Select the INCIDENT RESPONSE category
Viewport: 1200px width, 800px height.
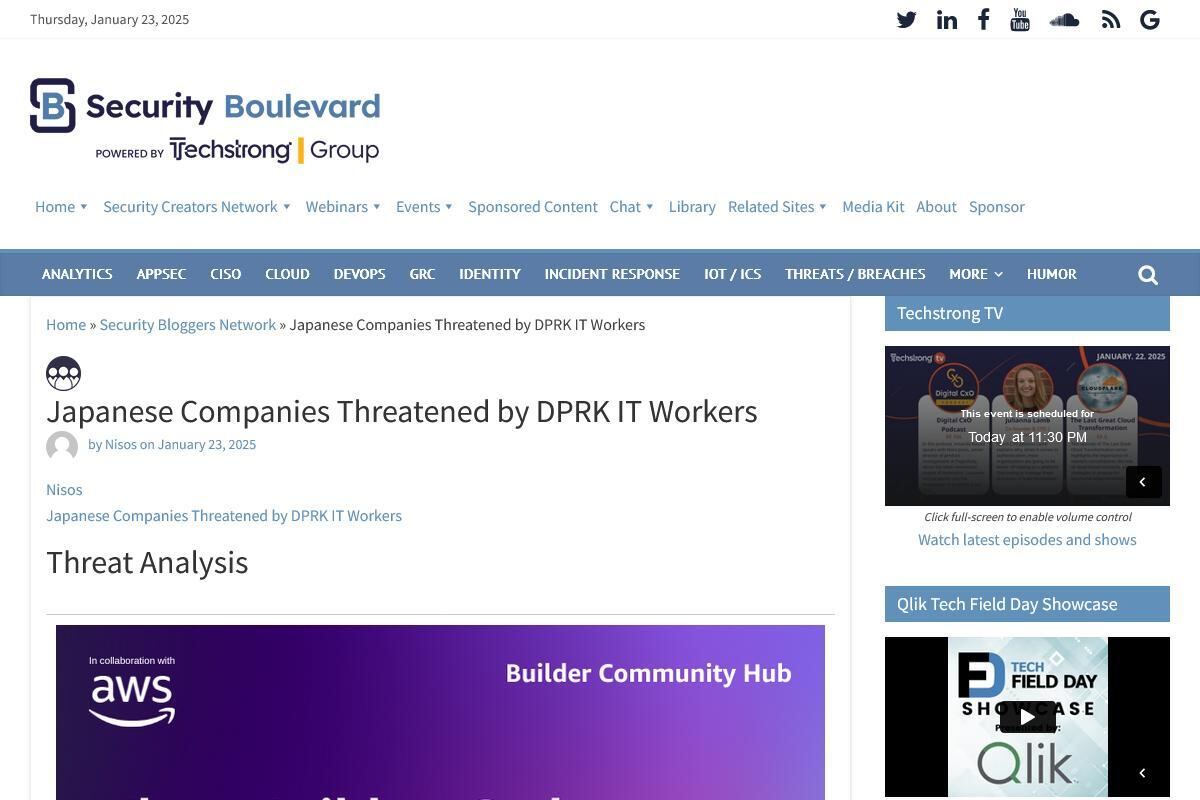click(612, 274)
